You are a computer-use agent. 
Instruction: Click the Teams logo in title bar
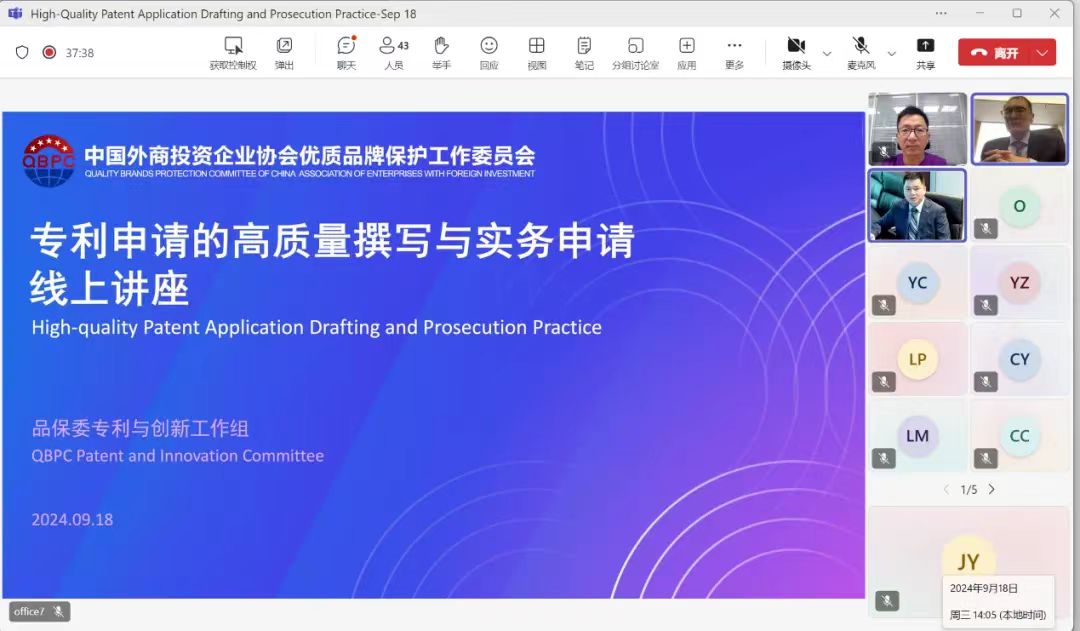[14, 13]
